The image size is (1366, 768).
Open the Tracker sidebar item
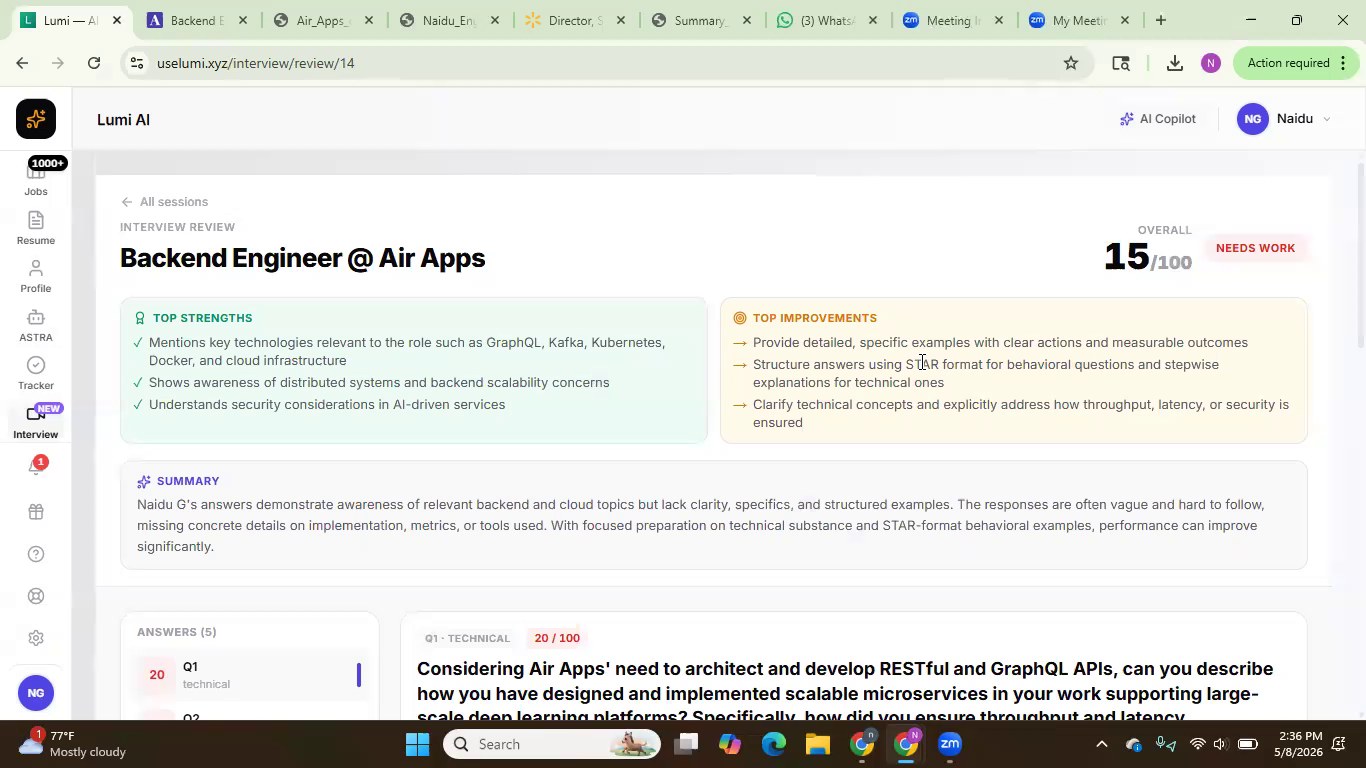[x=36, y=373]
